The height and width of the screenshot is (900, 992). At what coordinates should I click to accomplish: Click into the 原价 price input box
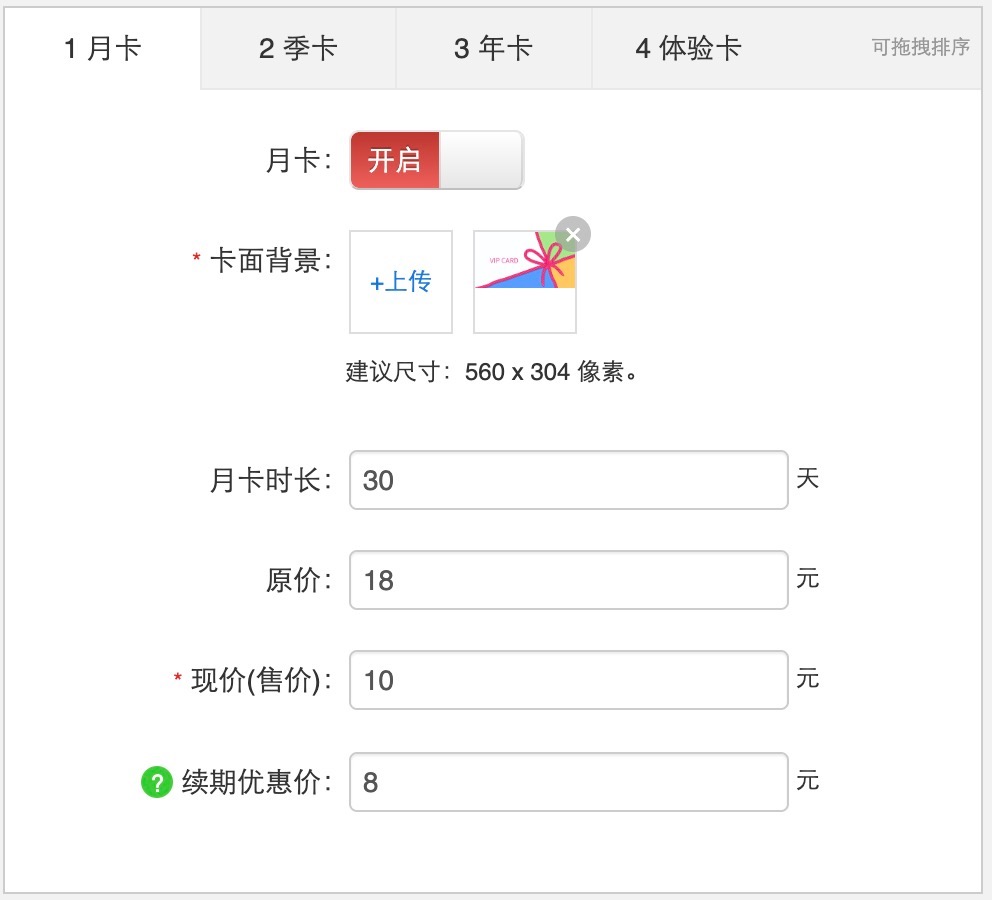pos(568,580)
